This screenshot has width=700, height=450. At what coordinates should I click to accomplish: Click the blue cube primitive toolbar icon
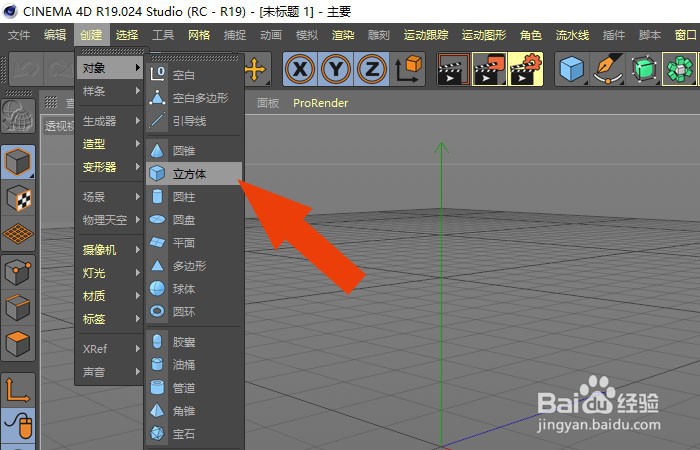572,69
